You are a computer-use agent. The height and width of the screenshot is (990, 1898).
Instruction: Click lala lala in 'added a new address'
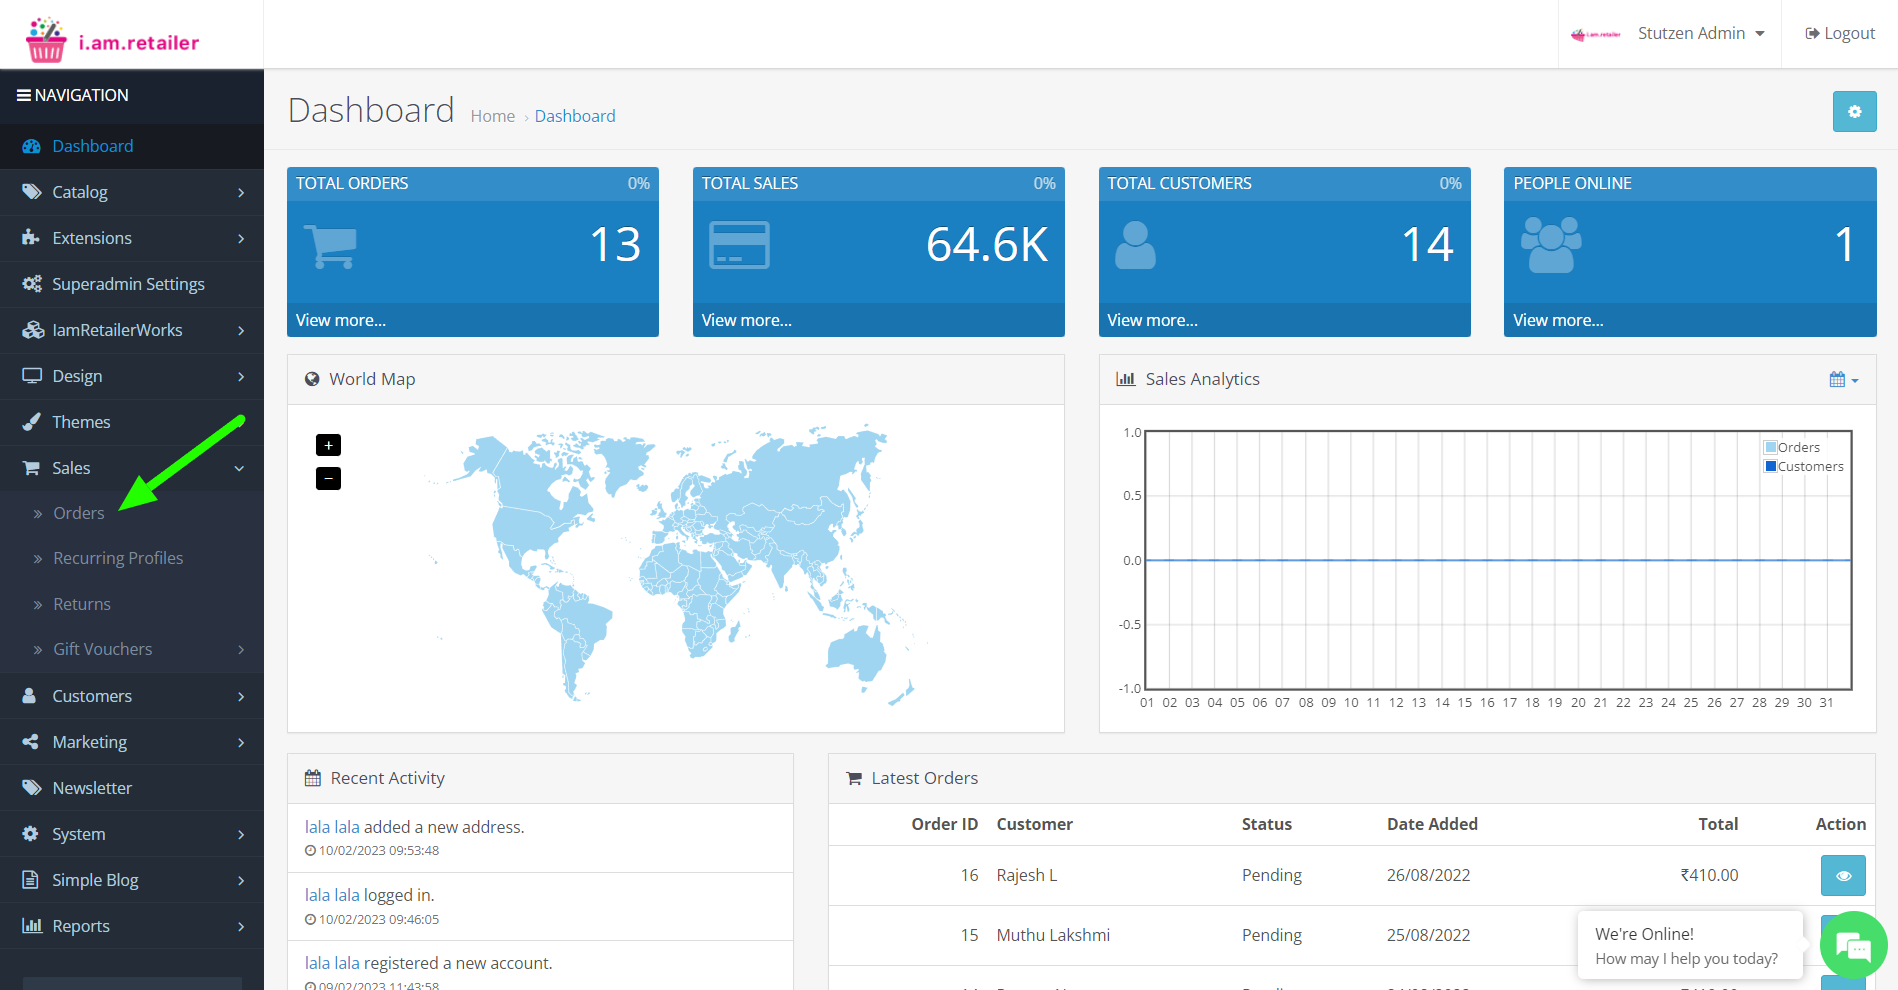point(332,827)
